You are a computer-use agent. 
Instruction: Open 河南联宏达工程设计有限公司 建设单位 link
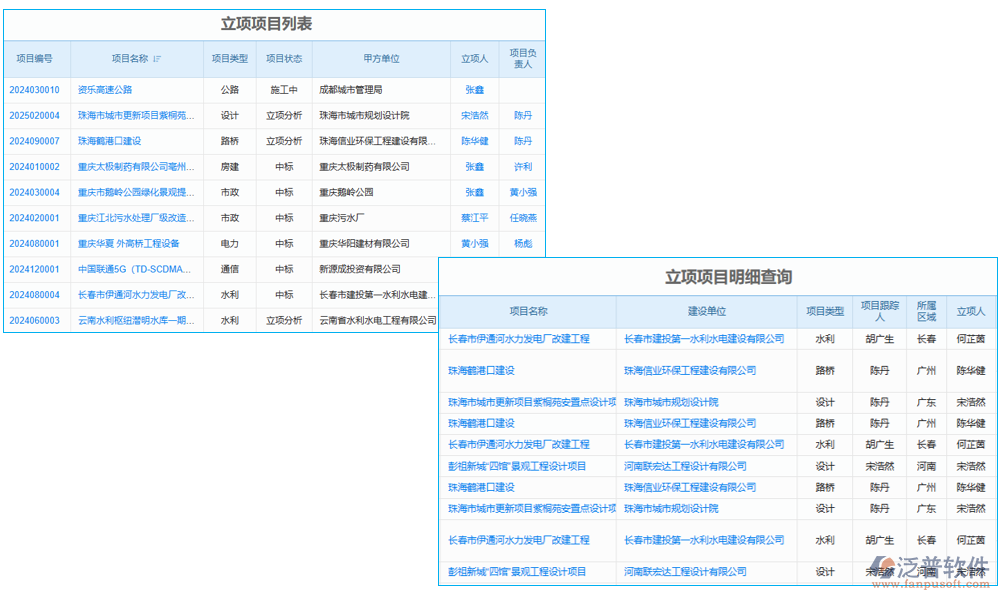(x=684, y=465)
